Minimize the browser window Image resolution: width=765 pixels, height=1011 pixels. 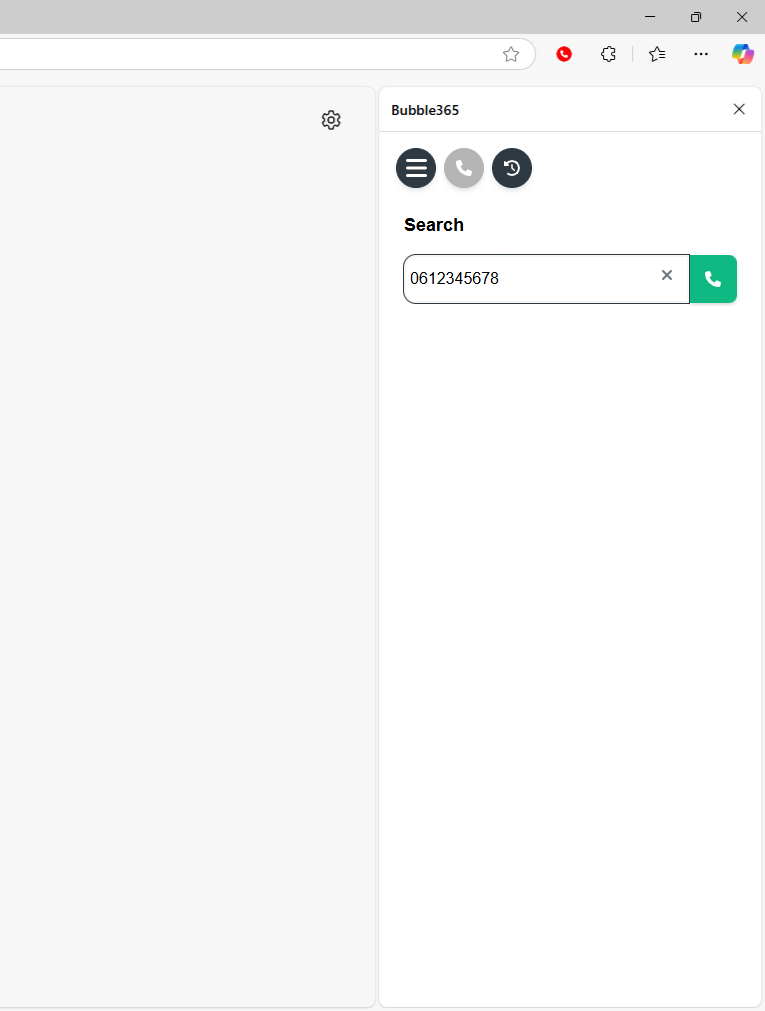pyautogui.click(x=650, y=17)
